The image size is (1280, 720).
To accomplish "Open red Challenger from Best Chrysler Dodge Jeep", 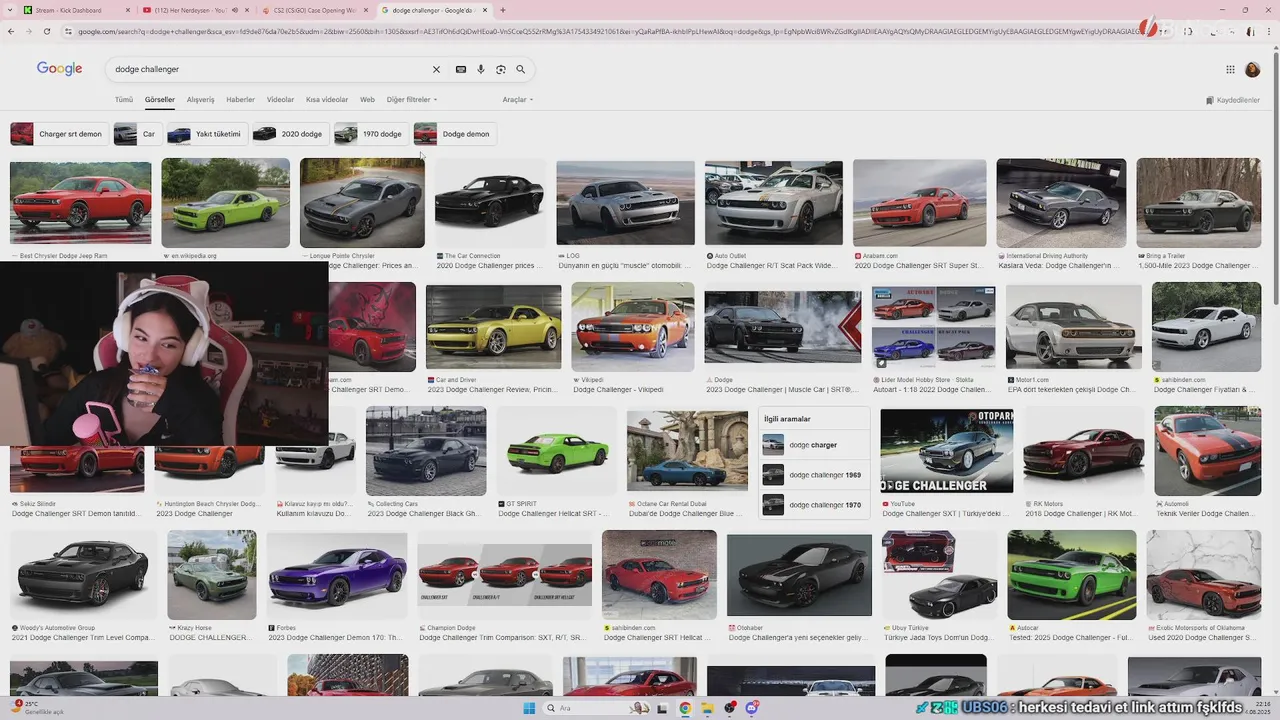I will click(x=80, y=201).
